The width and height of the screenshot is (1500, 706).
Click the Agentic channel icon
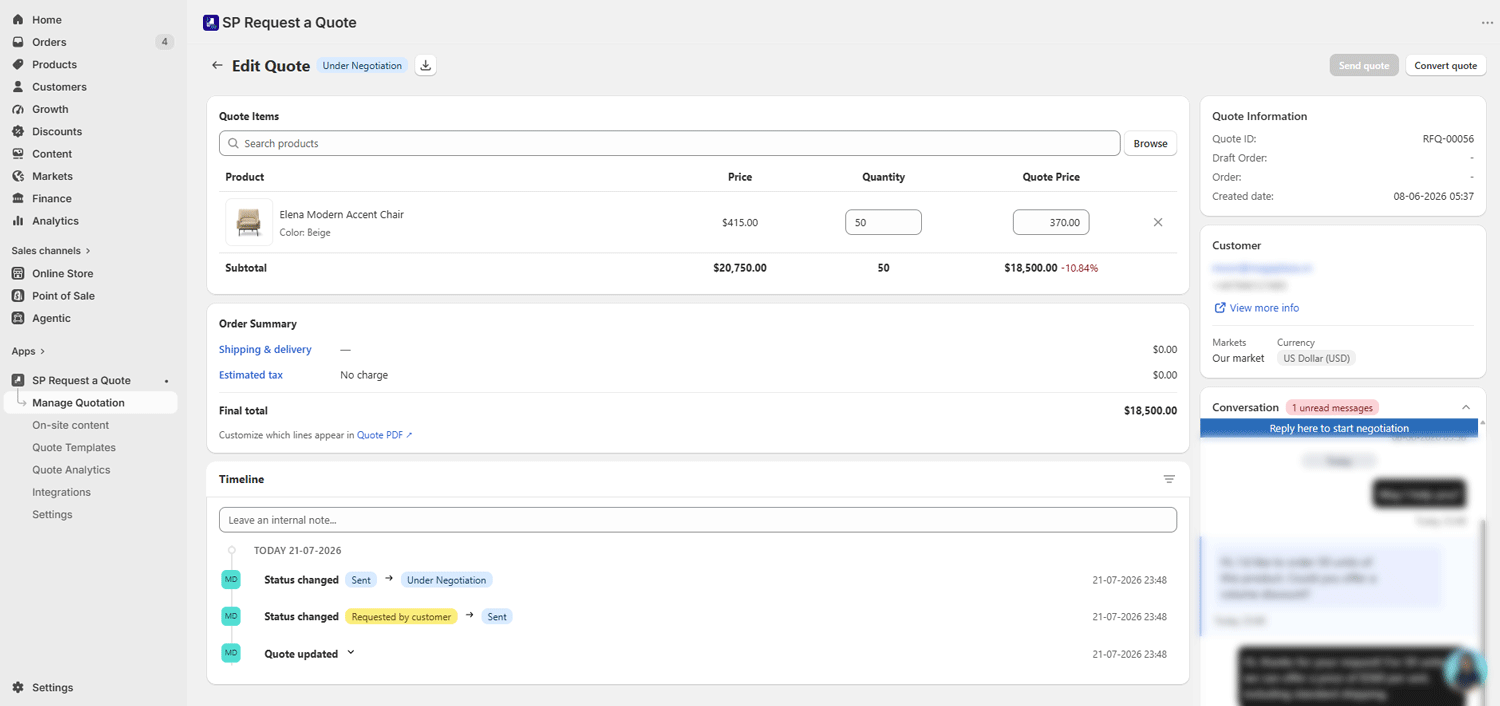(x=18, y=318)
